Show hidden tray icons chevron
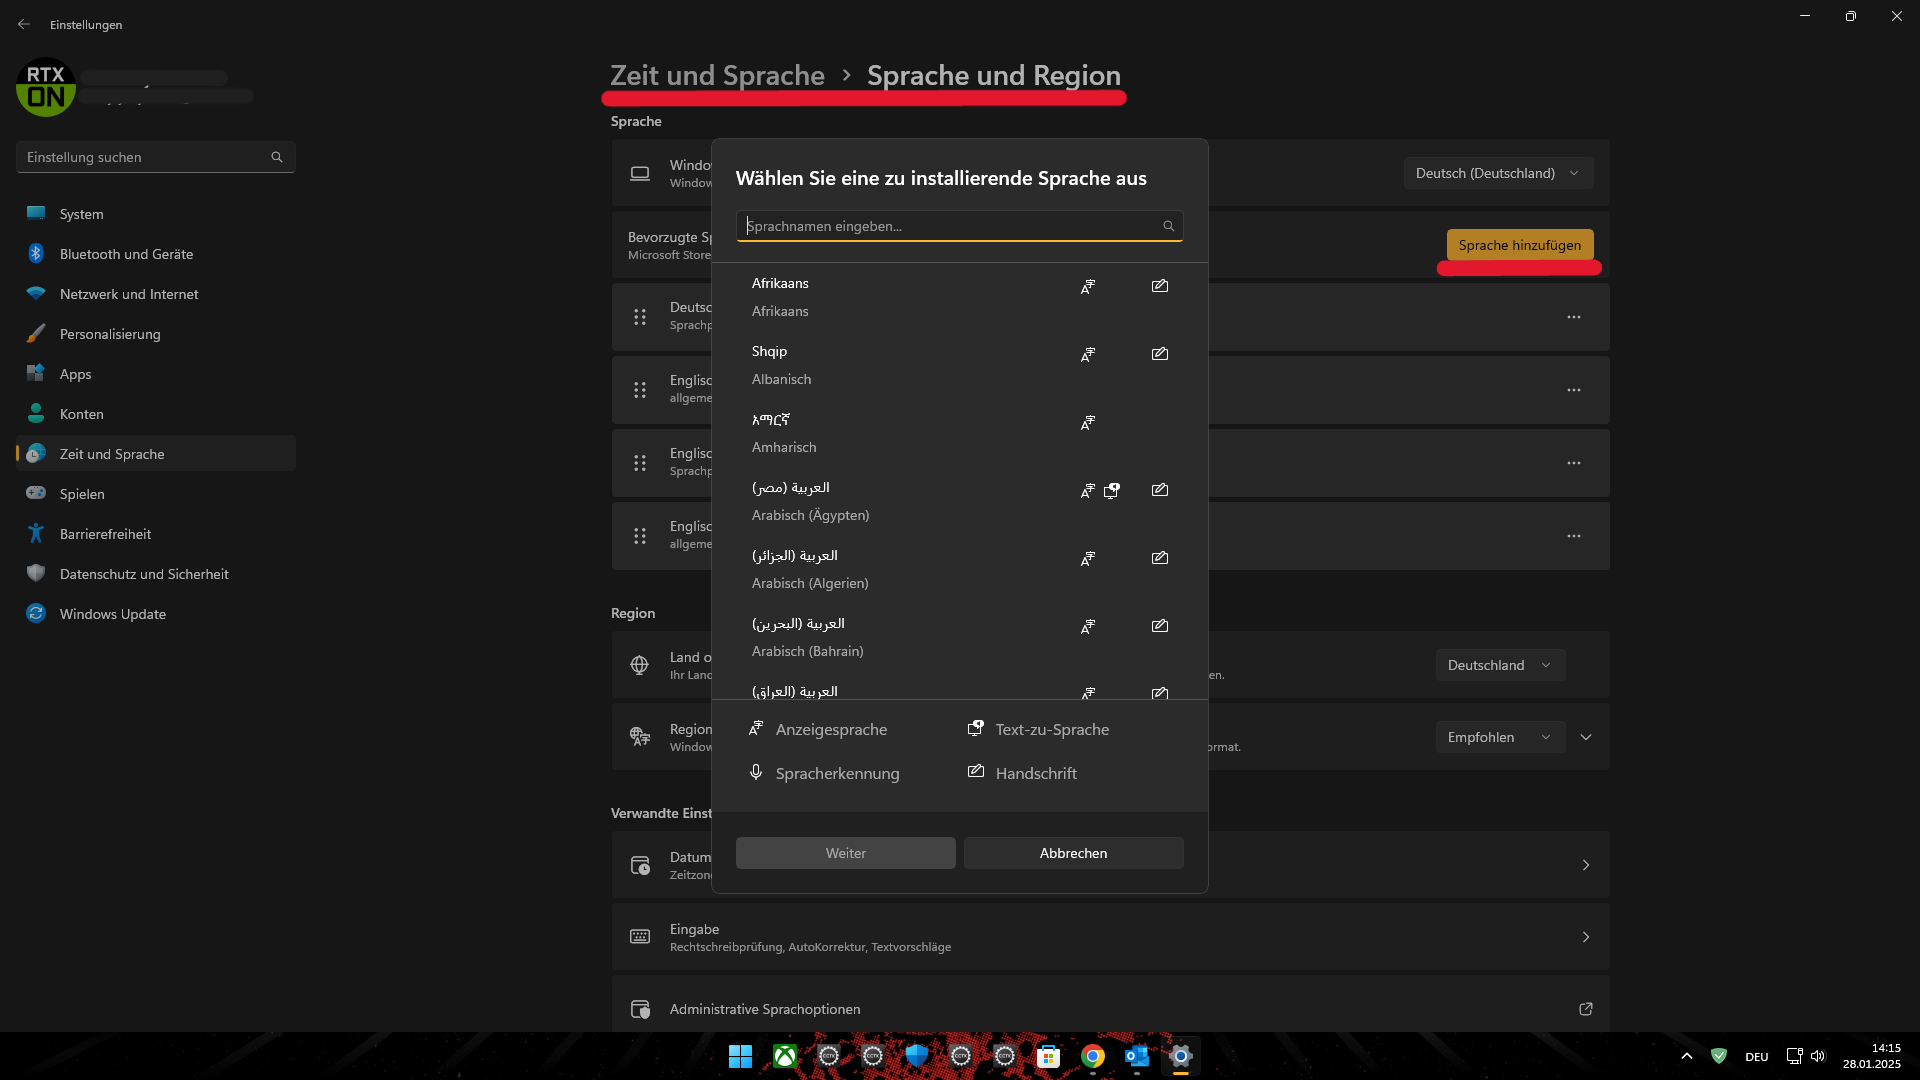 1687,1056
